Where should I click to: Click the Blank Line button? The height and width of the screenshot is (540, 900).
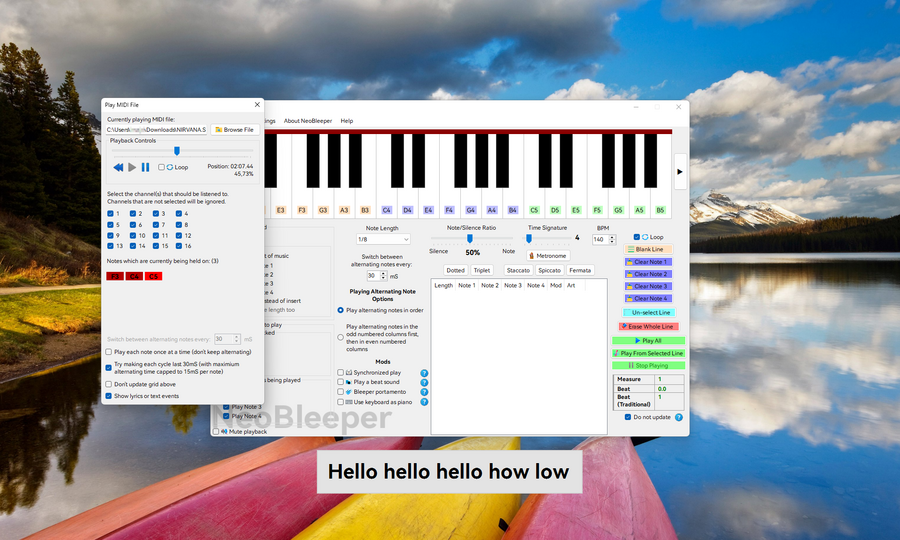click(648, 250)
